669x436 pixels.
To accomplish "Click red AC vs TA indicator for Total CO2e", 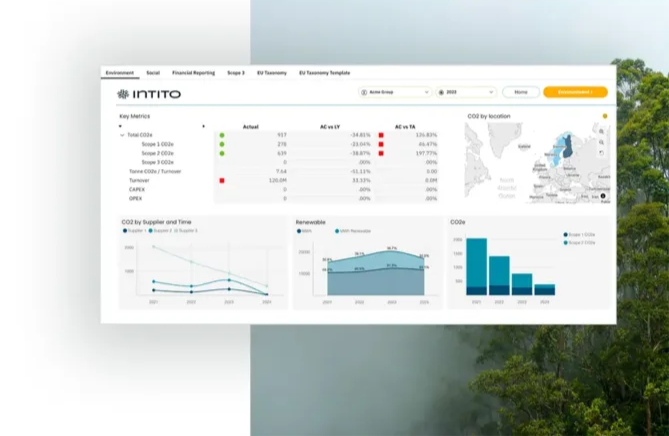I will point(381,135).
